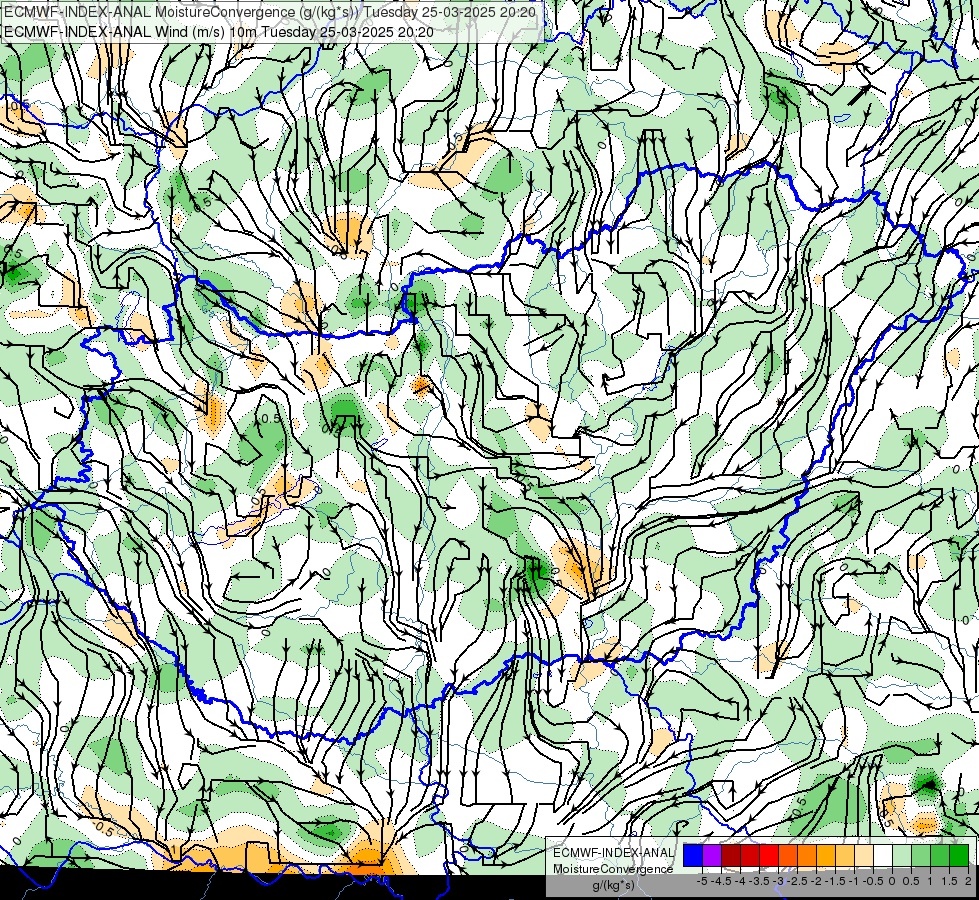
Task: Click the '-4.5' legend tick label
Action: [721, 881]
